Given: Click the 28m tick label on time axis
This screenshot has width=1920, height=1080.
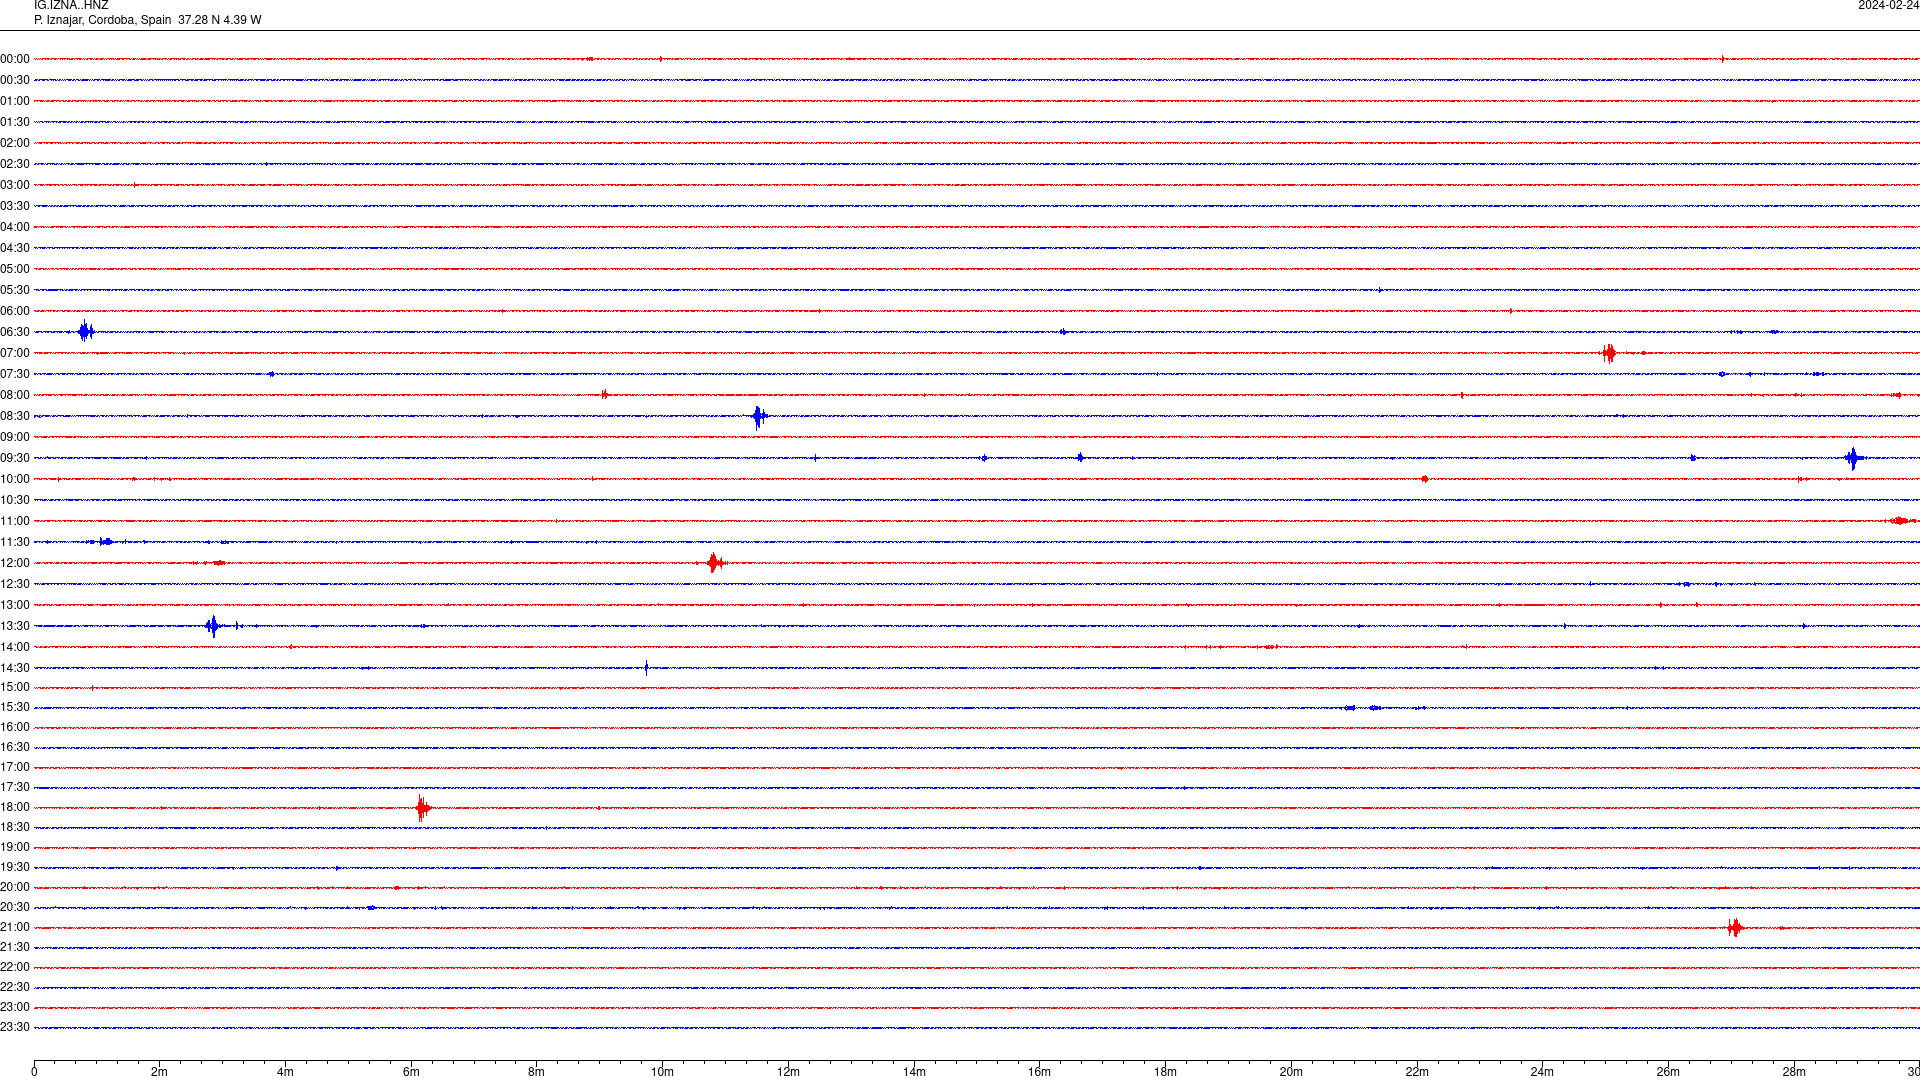Looking at the screenshot, I should tap(1794, 1072).
